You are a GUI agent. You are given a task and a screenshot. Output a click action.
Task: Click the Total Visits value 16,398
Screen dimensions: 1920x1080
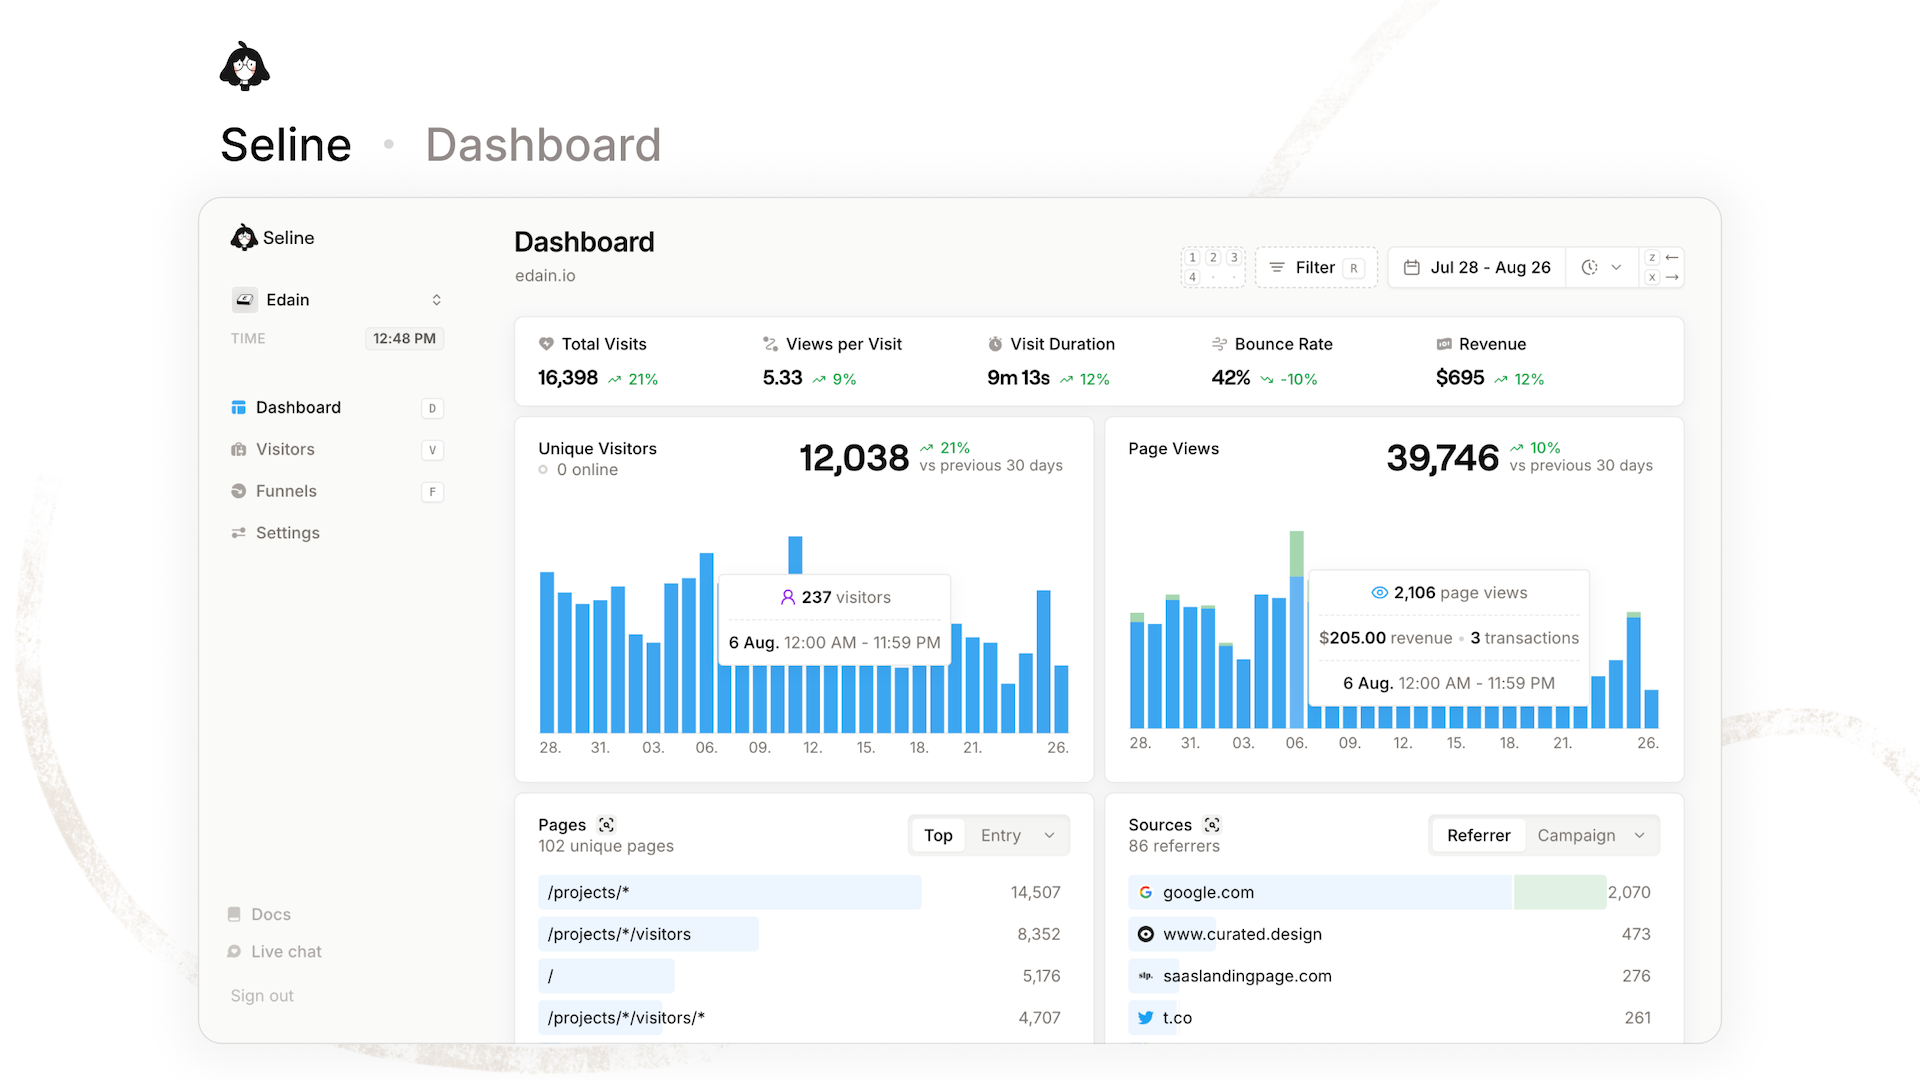click(x=568, y=378)
